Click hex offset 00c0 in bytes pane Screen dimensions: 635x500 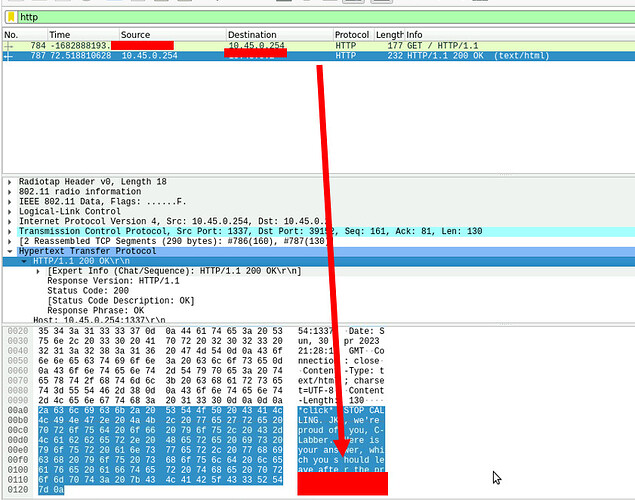pos(18,430)
